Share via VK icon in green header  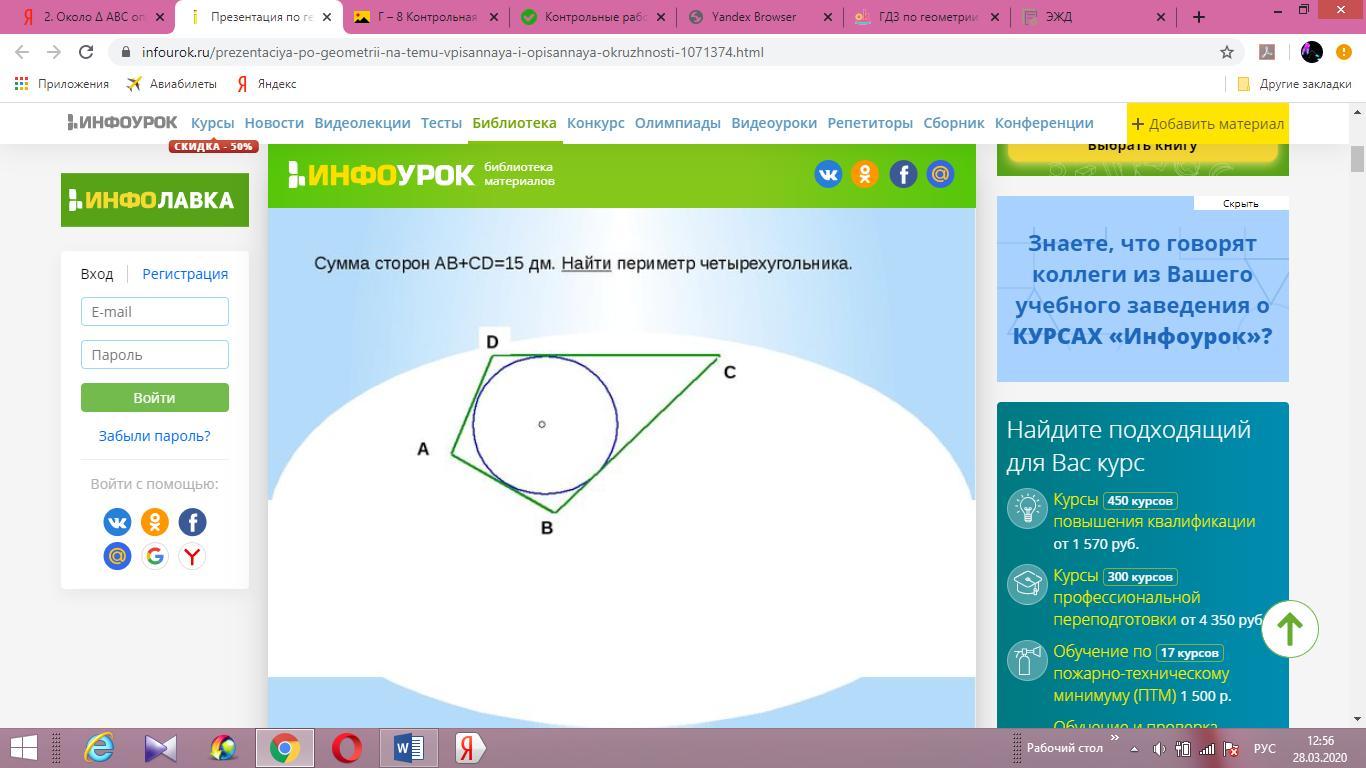point(828,174)
